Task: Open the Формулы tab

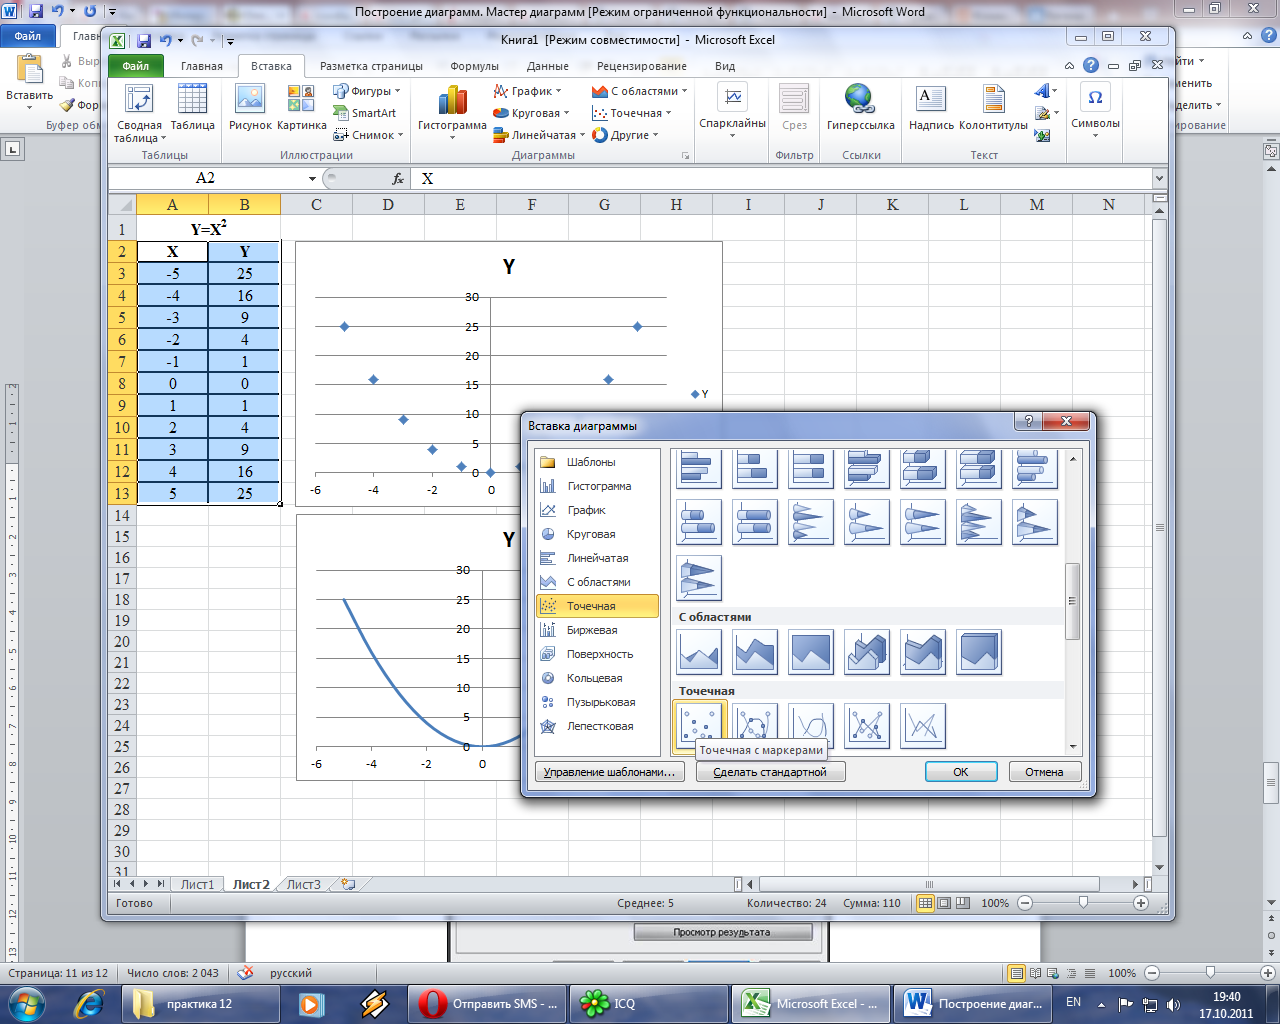Action: coord(474,66)
